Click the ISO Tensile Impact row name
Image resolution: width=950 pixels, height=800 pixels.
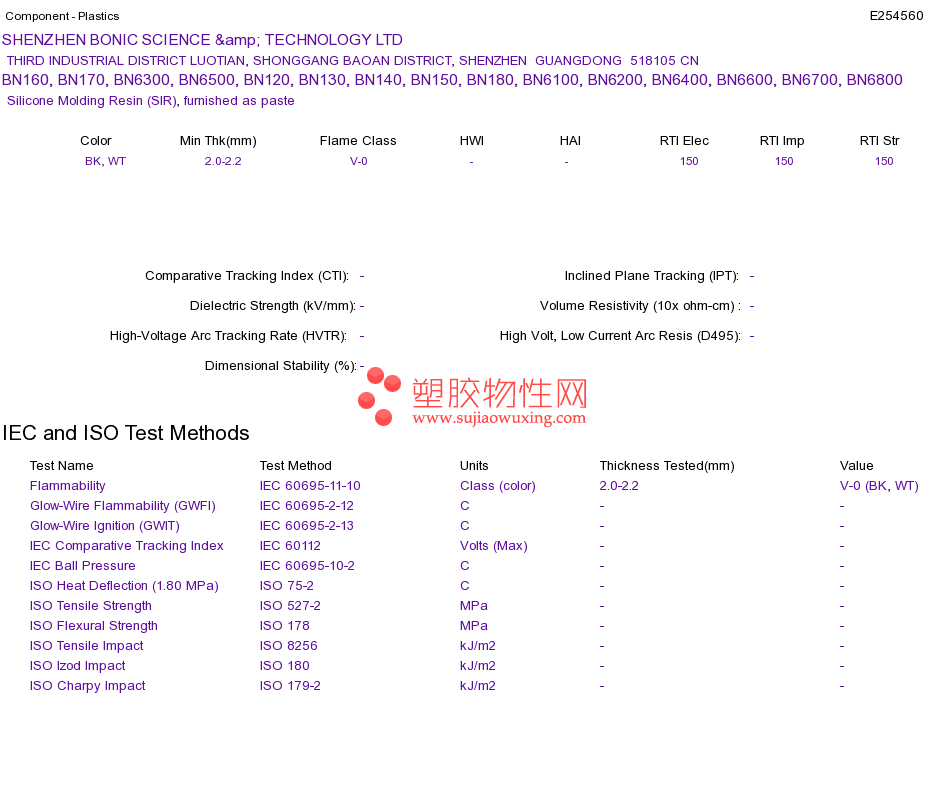point(87,645)
